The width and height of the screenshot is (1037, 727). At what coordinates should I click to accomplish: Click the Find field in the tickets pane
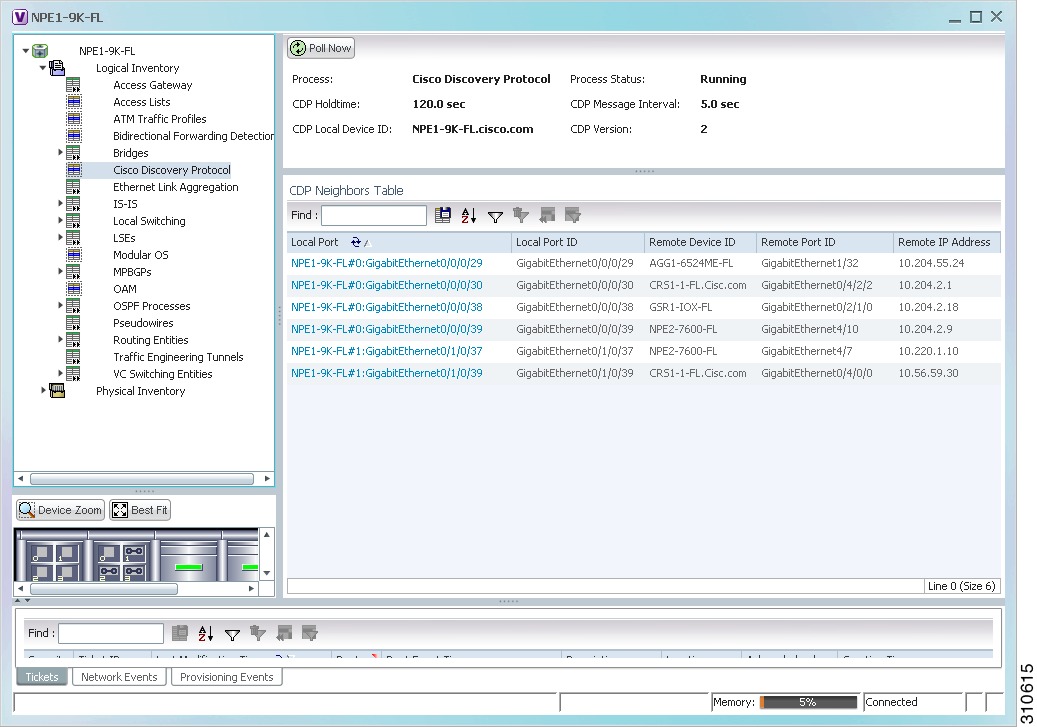click(111, 633)
